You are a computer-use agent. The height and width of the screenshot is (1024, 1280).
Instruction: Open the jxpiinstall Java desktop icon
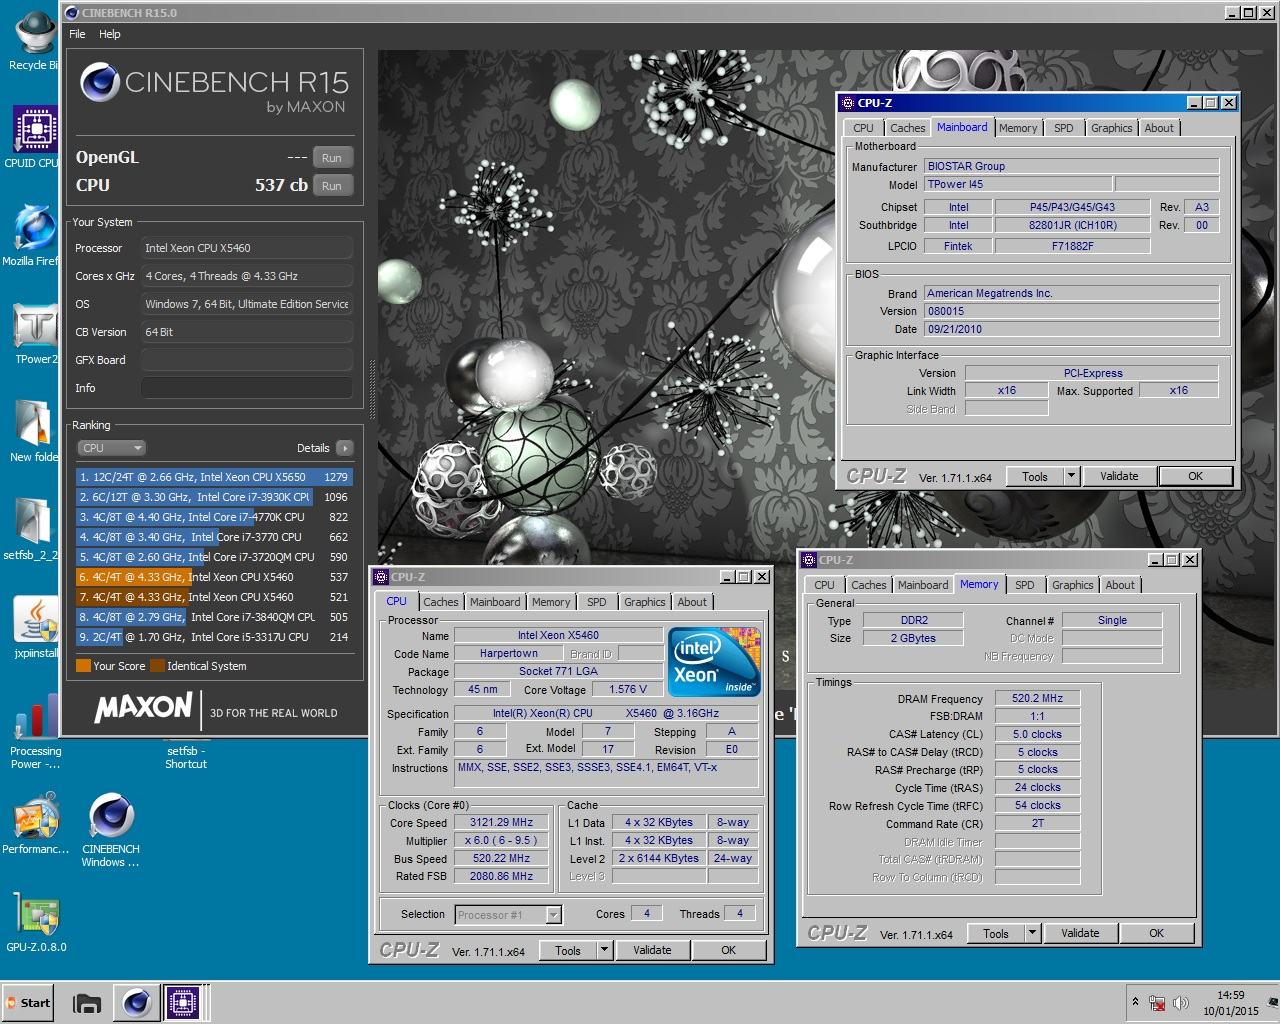coord(36,627)
